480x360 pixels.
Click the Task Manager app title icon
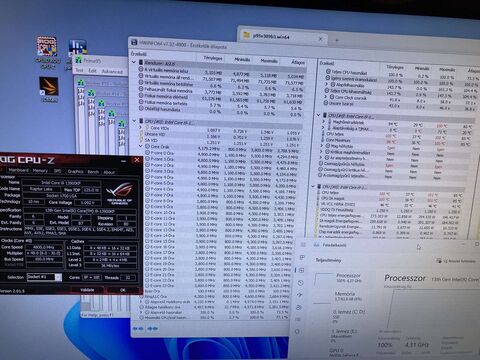pyautogui.click(x=316, y=245)
